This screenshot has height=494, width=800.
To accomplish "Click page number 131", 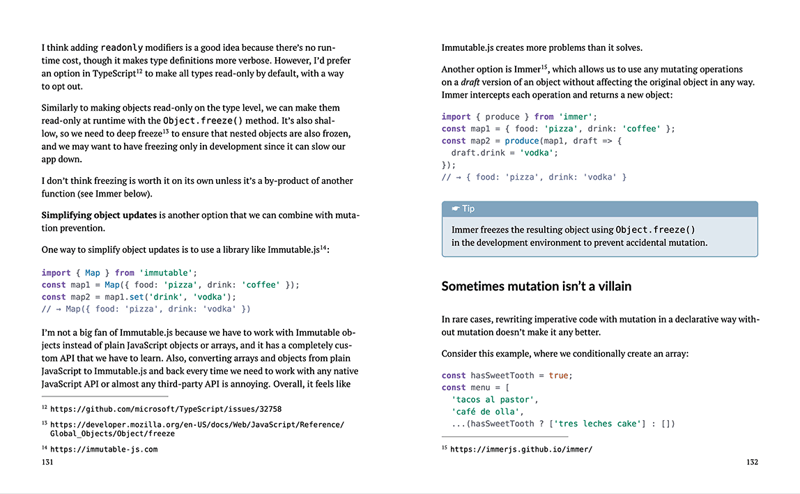I will 47,462.
